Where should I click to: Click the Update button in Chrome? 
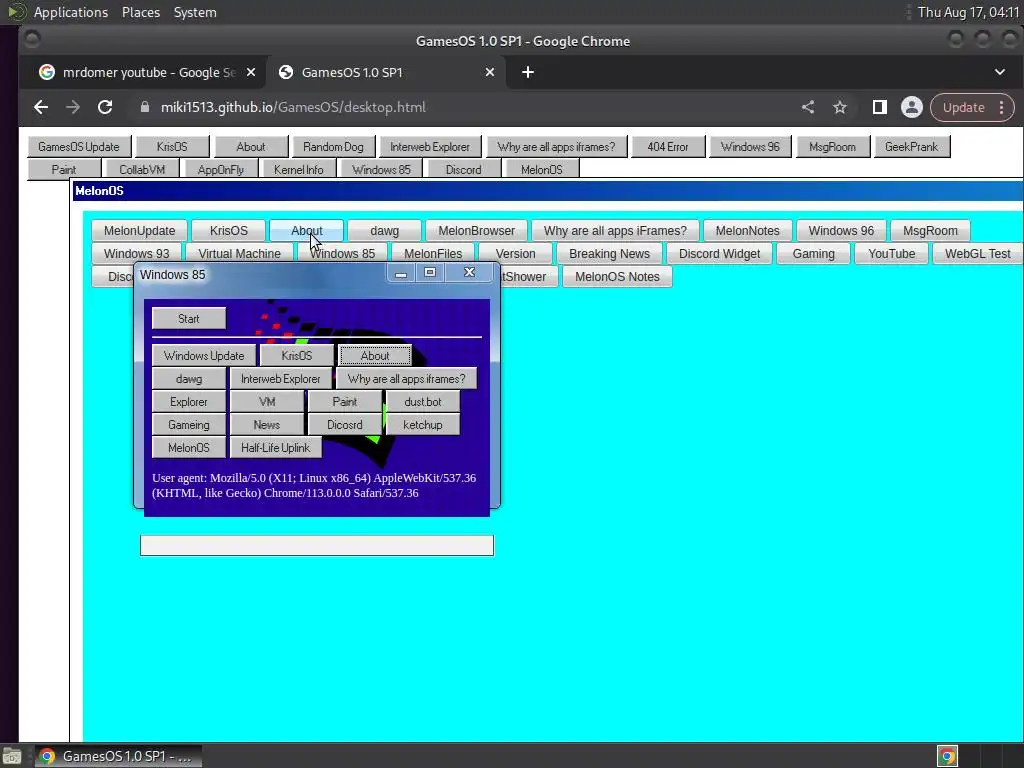[x=963, y=107]
